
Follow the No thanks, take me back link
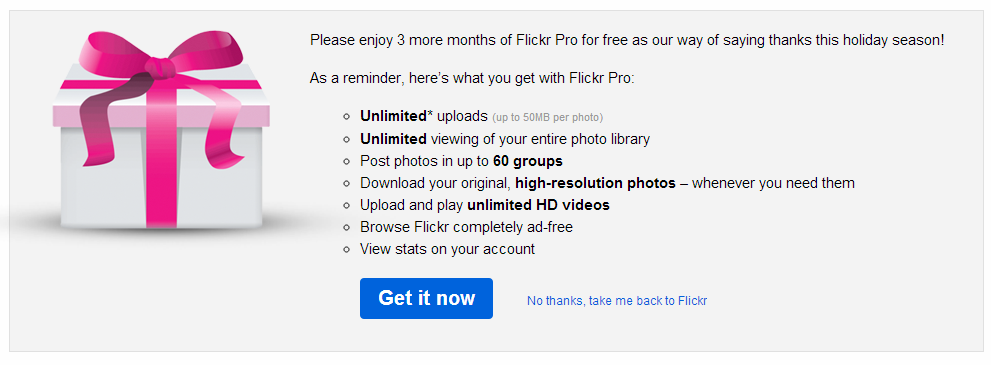tap(617, 301)
